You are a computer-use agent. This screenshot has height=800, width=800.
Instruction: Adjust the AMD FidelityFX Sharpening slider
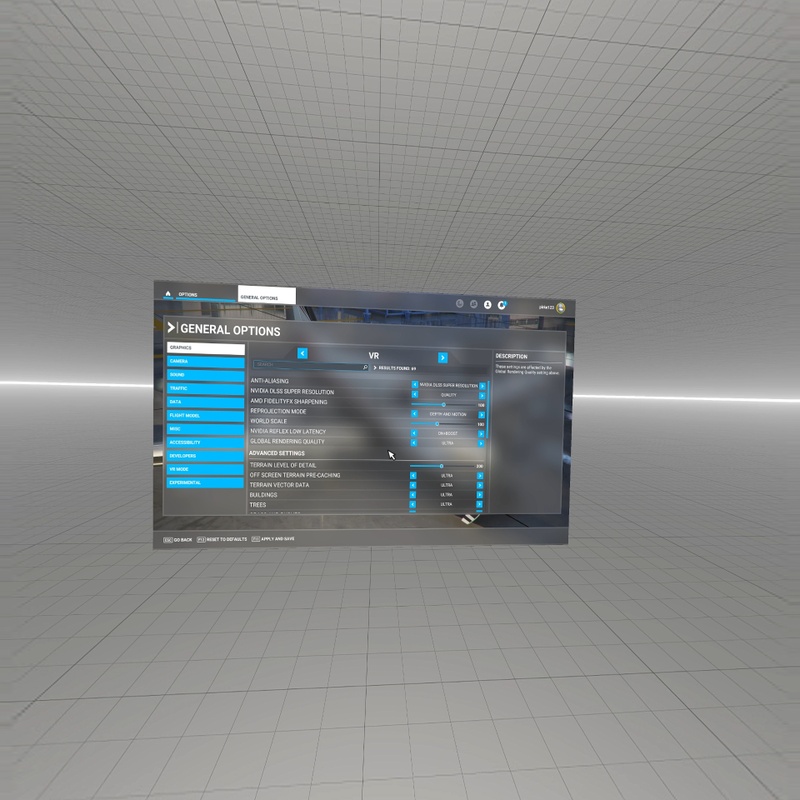coord(444,405)
